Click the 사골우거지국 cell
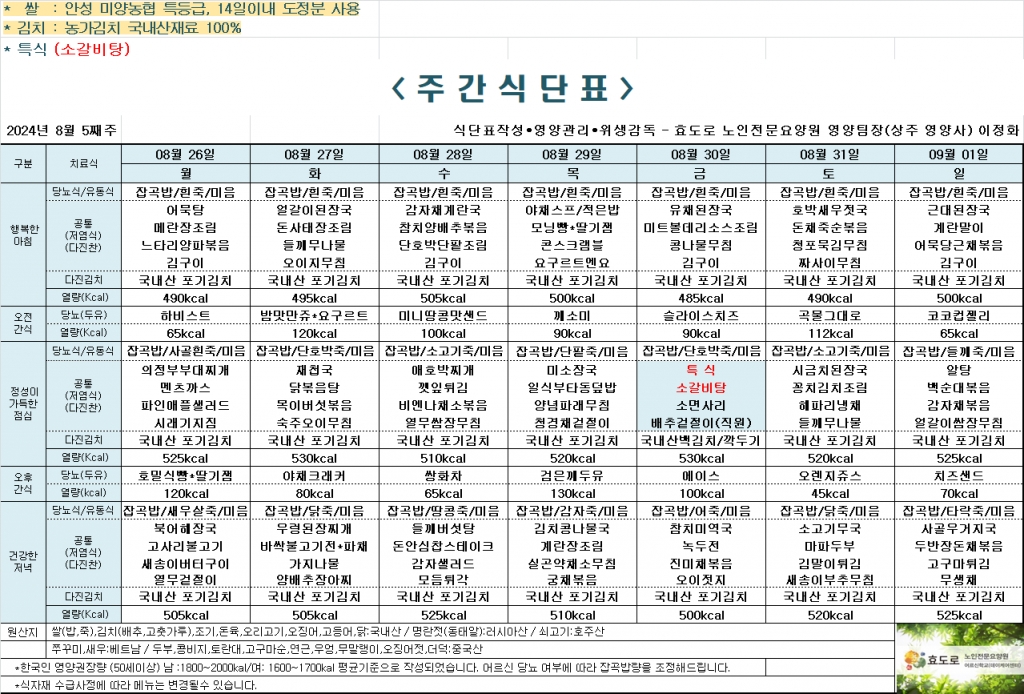 click(959, 528)
